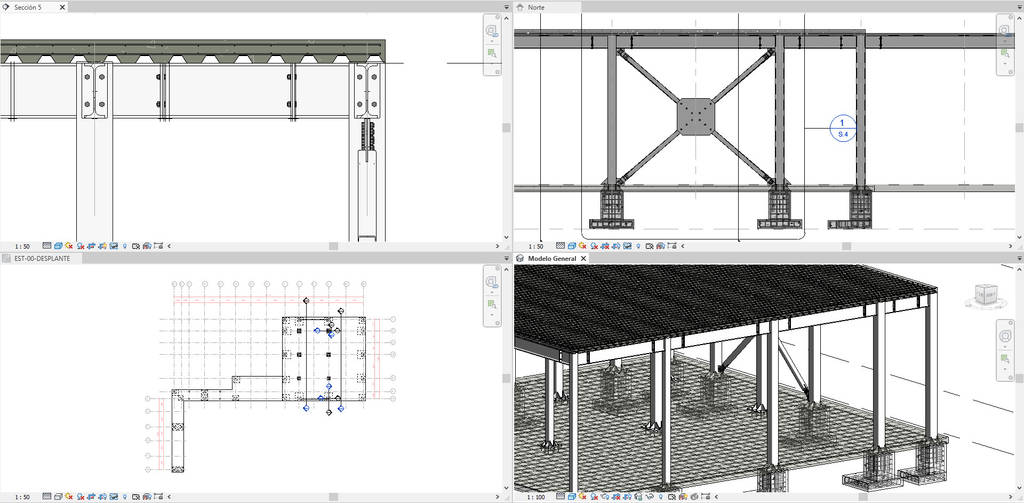Click the ViewCube in Modelo General view

click(x=985, y=295)
